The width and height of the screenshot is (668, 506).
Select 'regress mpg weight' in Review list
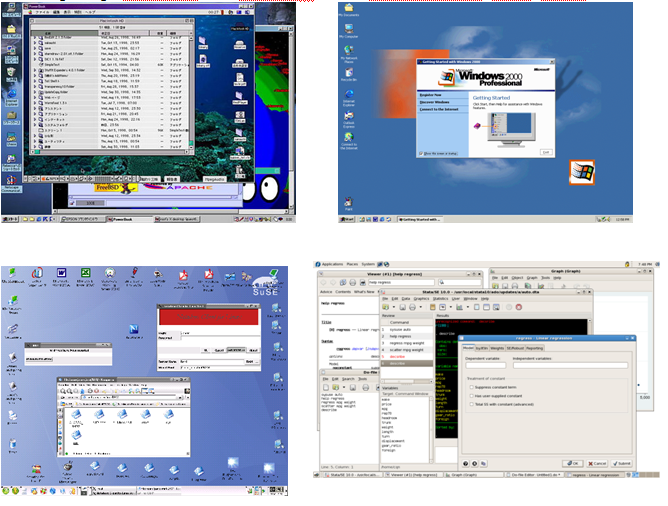tap(406, 343)
